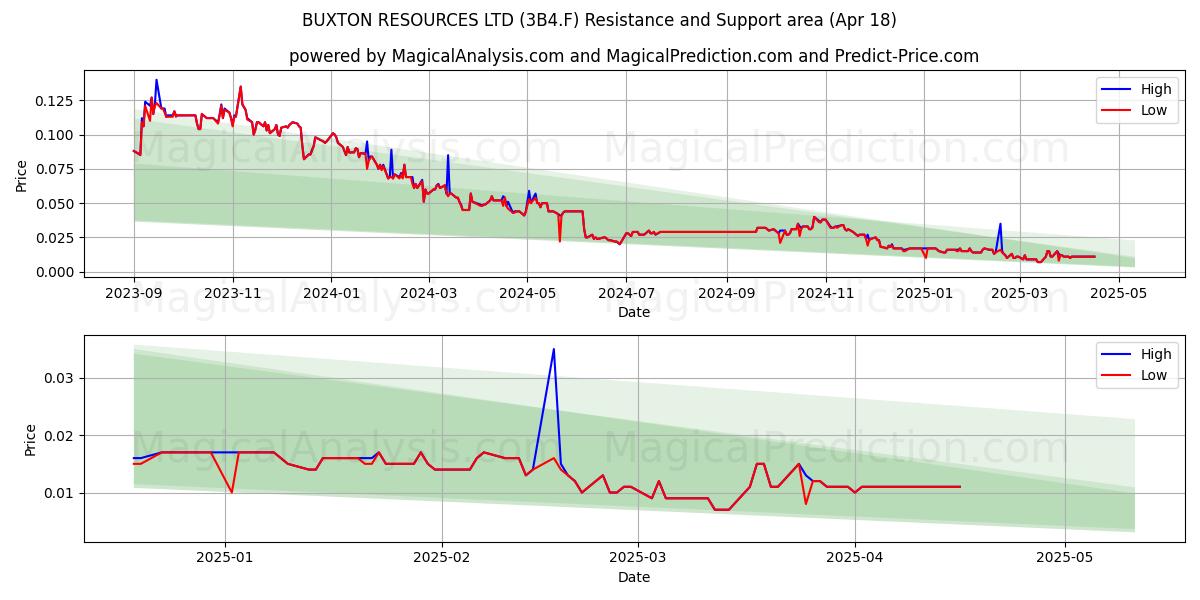
Task: Click 'High' in the 2023–2025 chart legend
Action: tap(1156, 90)
